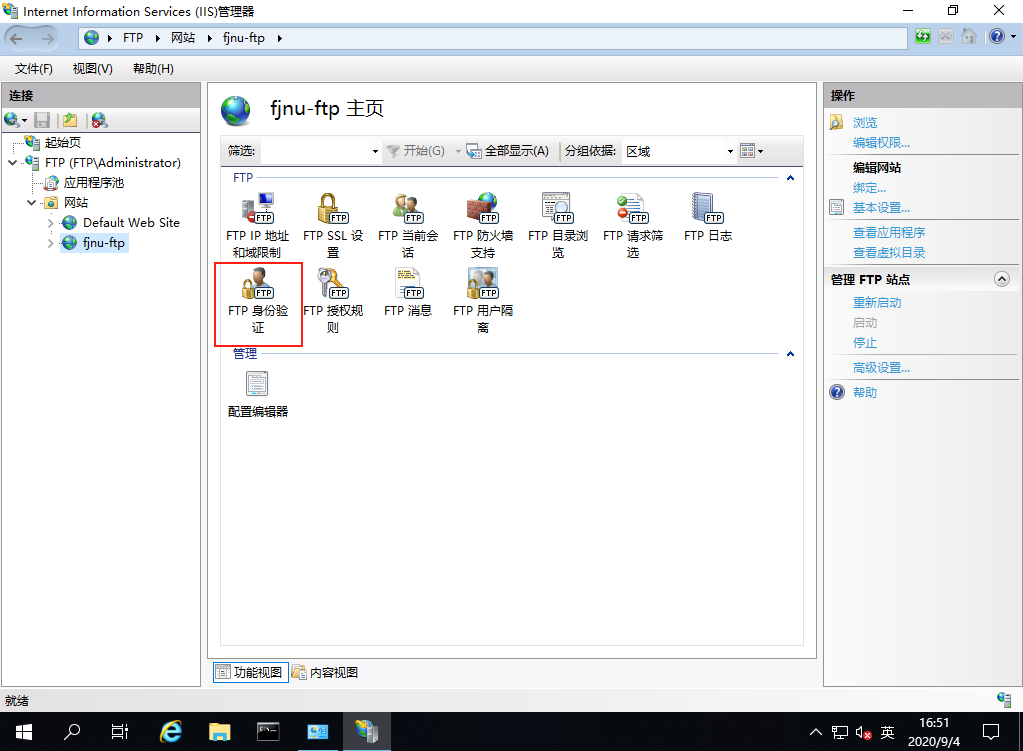Open the 文件(F) menu
Image resolution: width=1023 pixels, height=751 pixels.
[x=34, y=69]
